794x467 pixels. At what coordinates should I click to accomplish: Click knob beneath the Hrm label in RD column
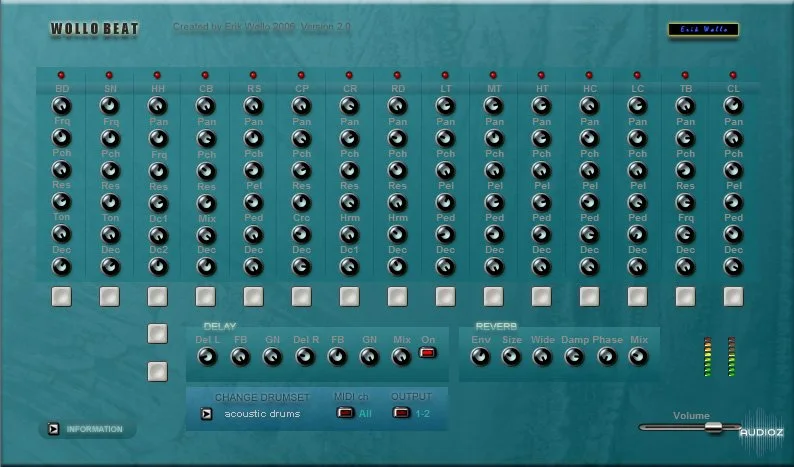[x=398, y=234]
